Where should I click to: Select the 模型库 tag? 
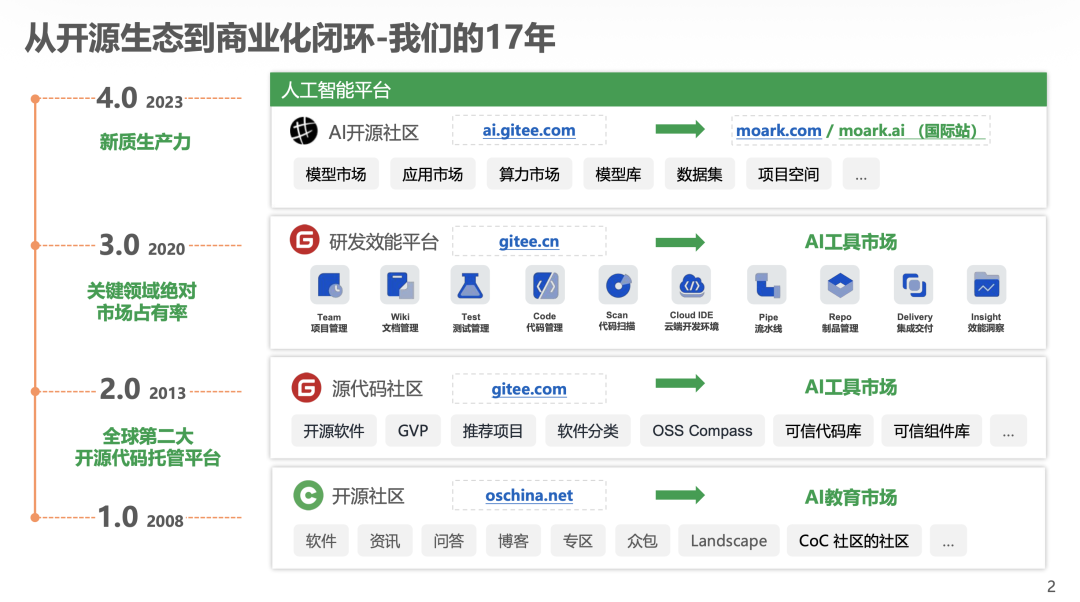(618, 174)
